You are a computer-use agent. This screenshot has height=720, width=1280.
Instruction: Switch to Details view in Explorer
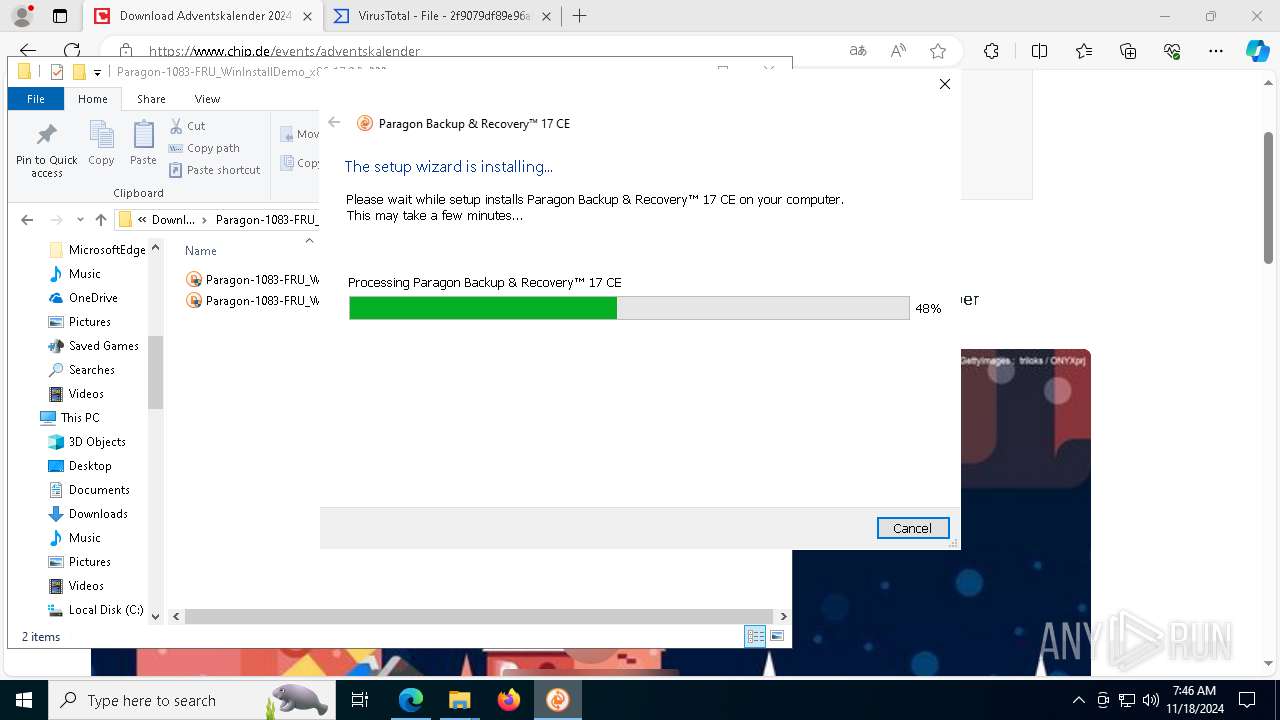(755, 636)
